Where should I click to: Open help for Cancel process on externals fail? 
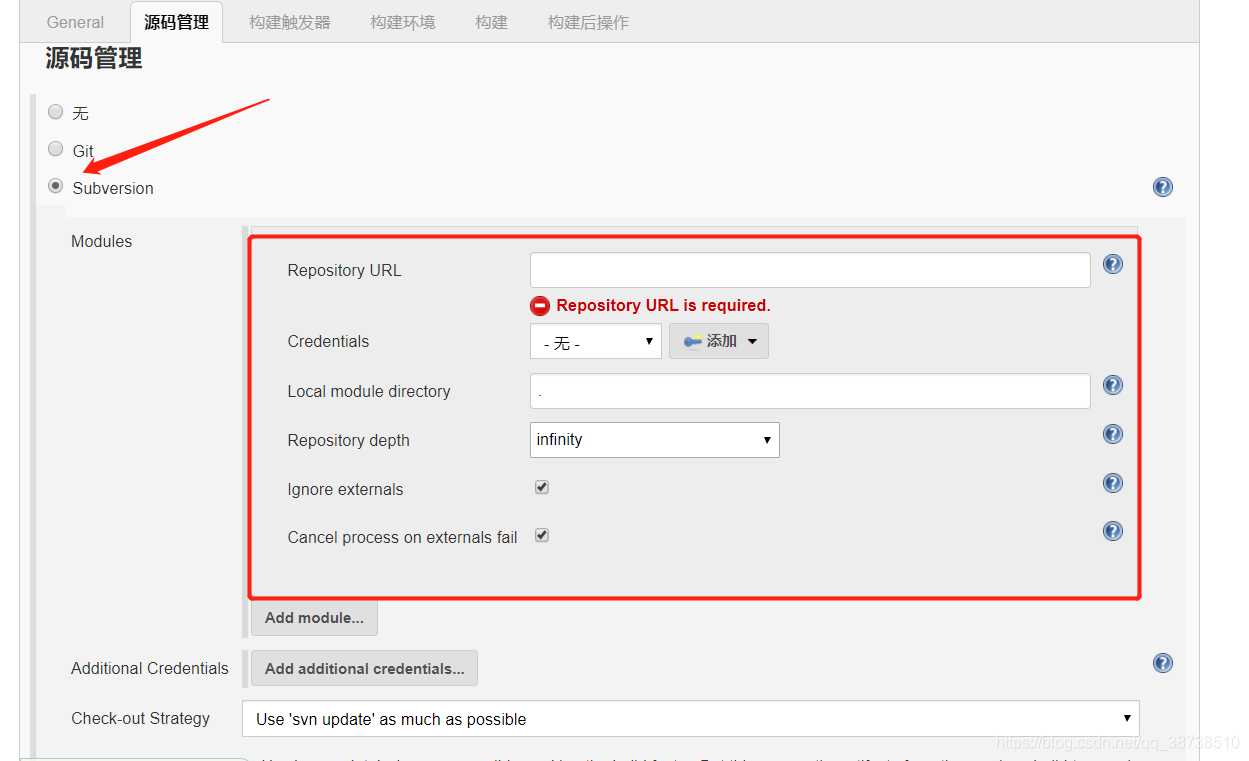tap(1113, 531)
